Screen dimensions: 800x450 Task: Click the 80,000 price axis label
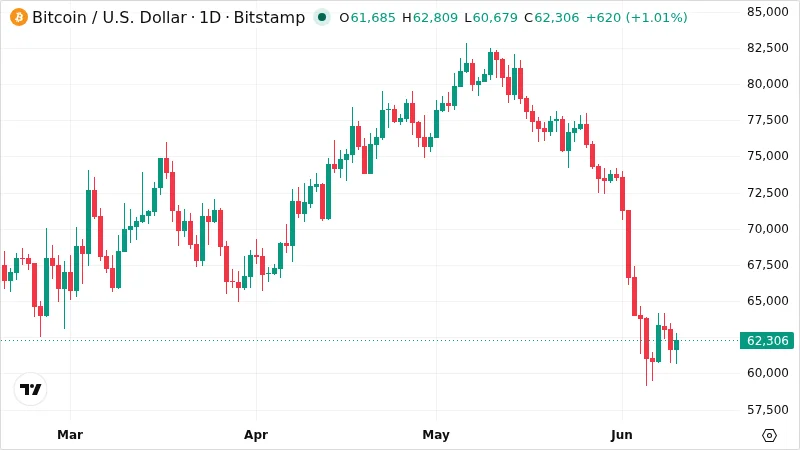coord(767,84)
